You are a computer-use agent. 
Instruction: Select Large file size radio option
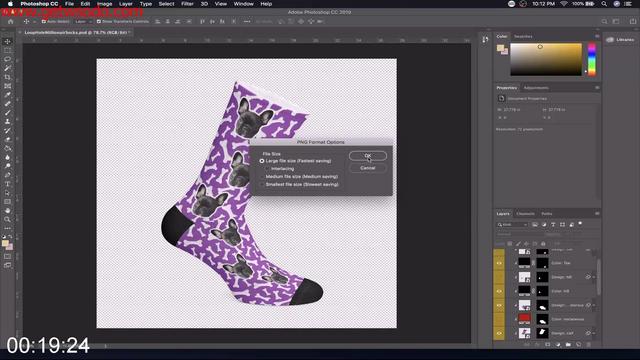pyautogui.click(x=262, y=161)
